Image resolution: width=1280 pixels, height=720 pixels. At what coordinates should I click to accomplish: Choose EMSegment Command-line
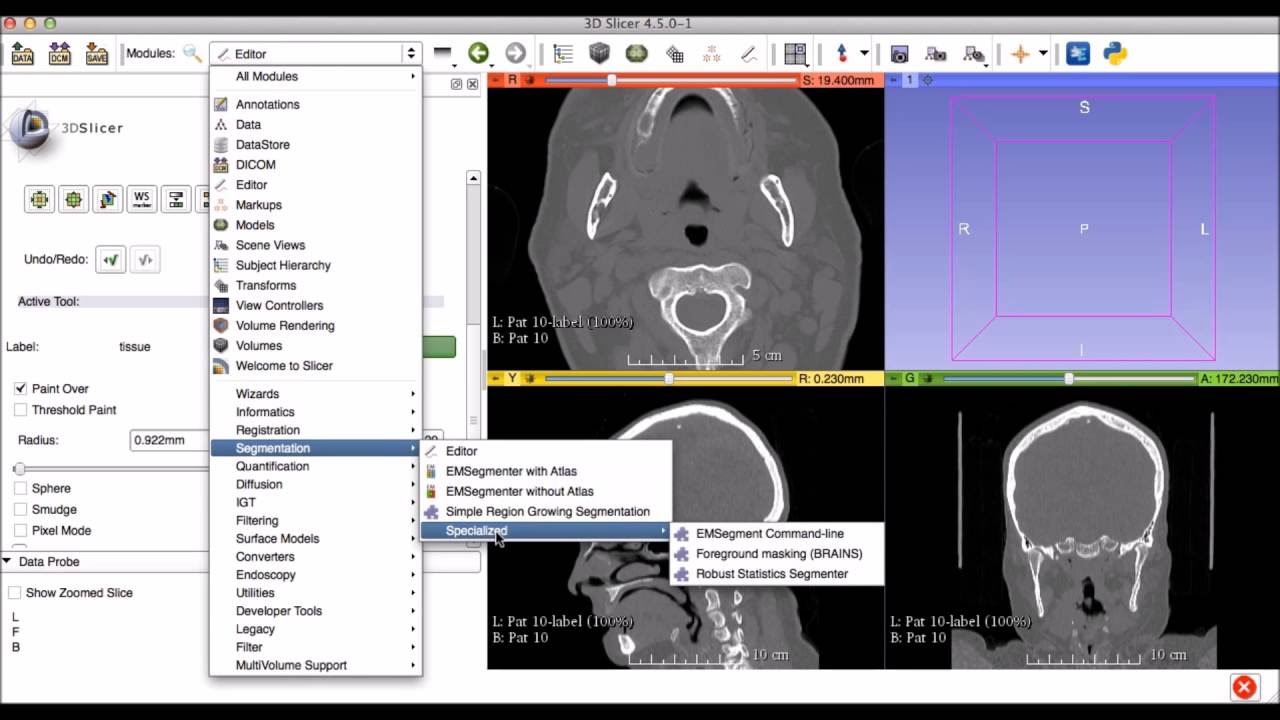[777, 533]
